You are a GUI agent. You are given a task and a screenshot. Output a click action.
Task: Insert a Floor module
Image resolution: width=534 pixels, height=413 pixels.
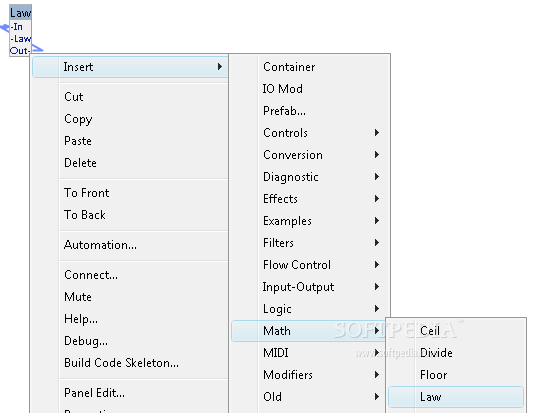click(456, 375)
